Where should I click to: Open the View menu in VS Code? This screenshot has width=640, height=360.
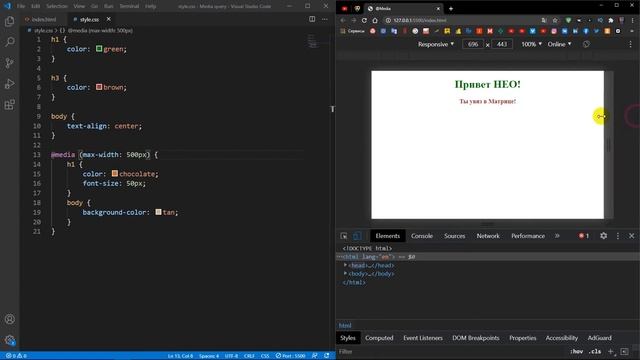79,6
